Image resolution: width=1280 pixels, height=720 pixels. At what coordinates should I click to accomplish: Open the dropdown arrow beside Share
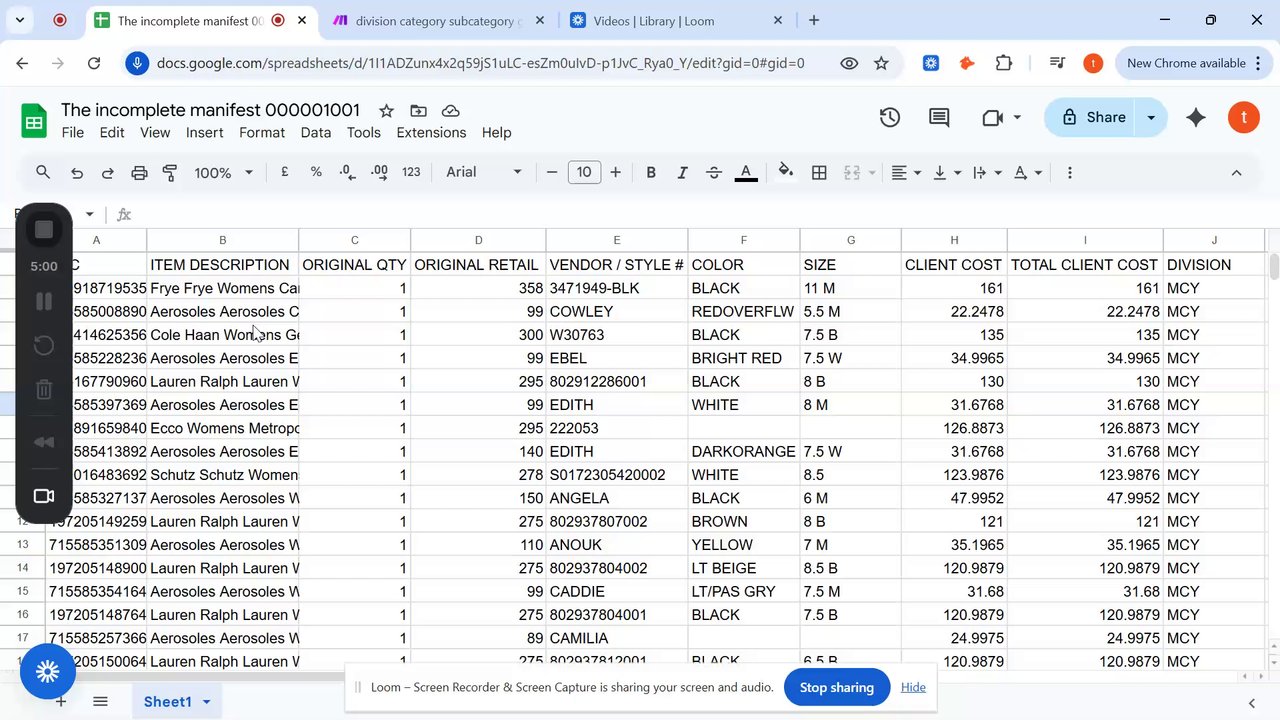(1151, 117)
